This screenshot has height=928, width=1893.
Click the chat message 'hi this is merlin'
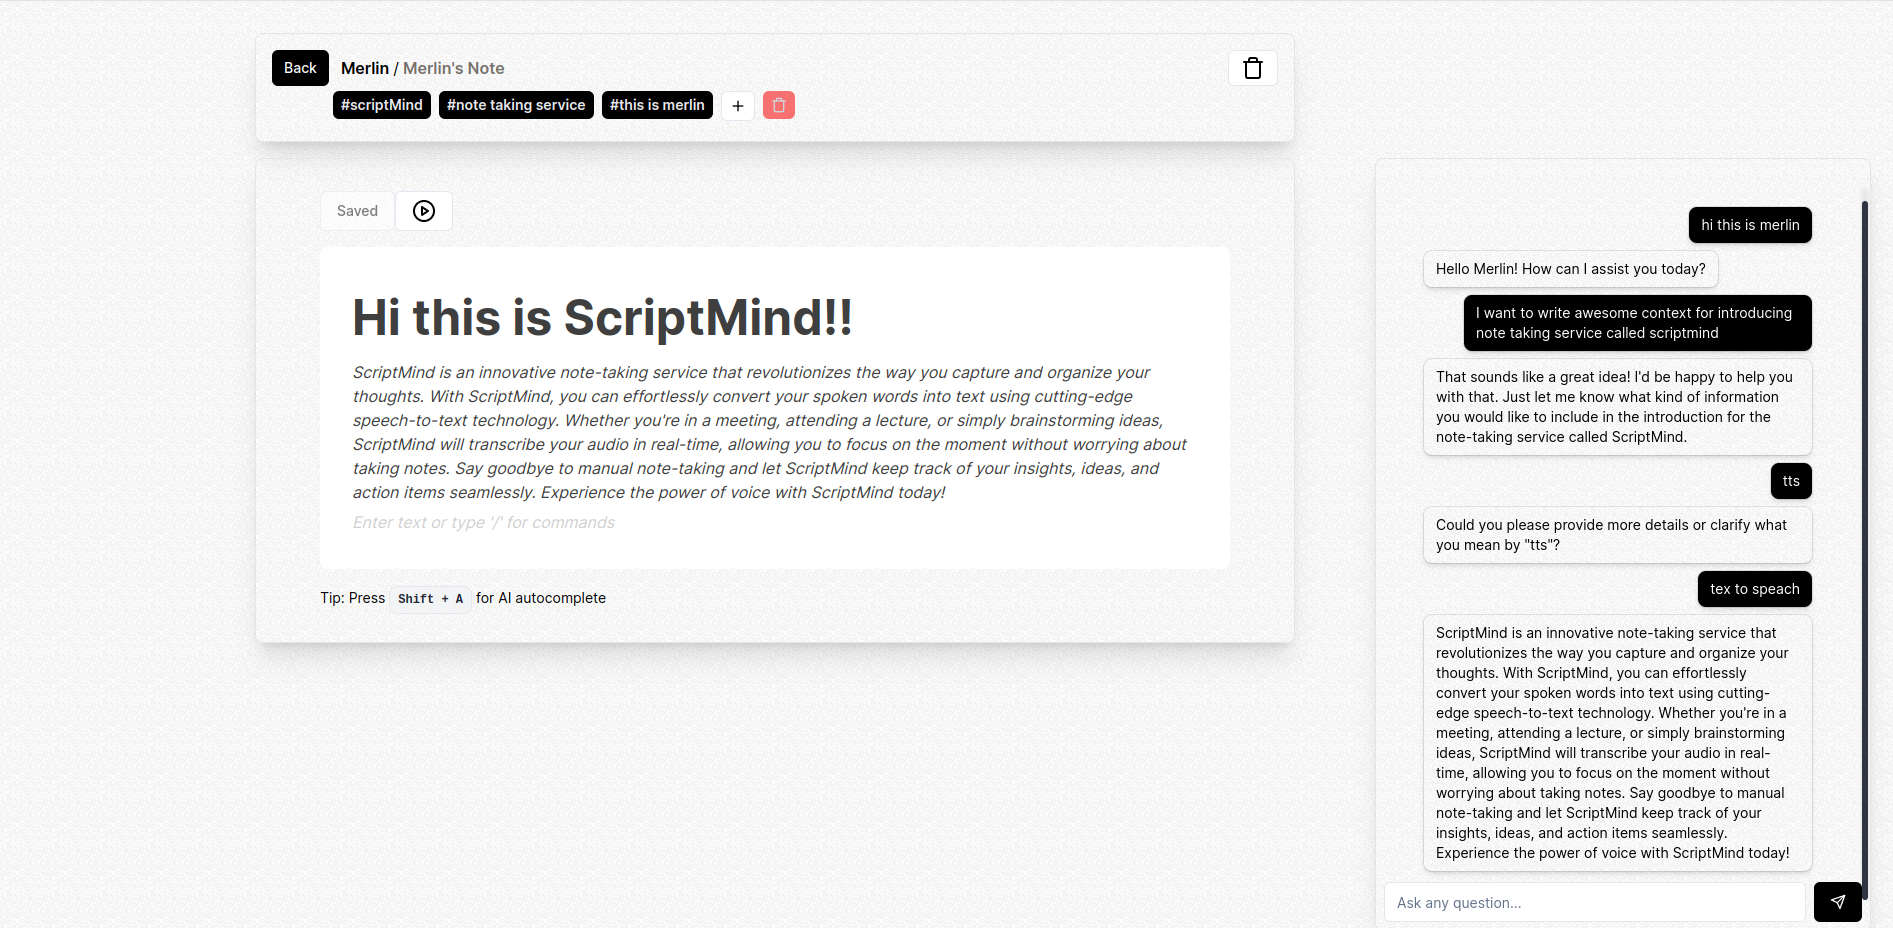point(1750,225)
